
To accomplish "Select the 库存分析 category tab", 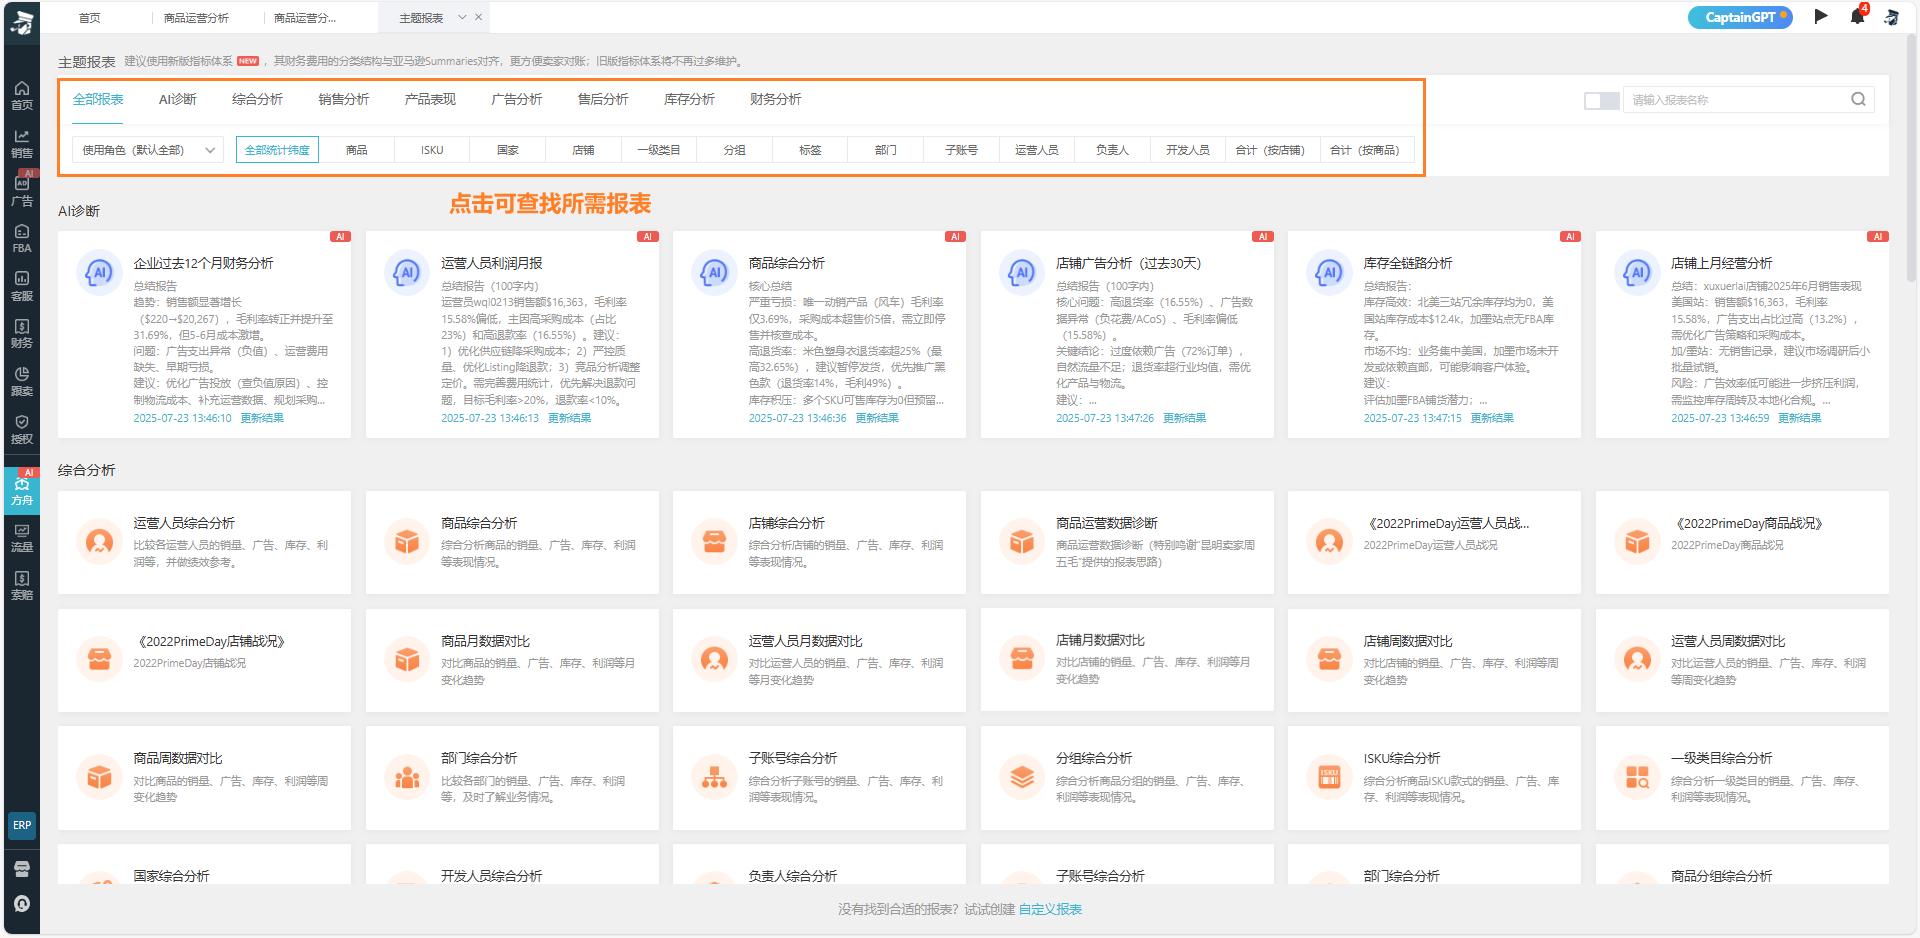I will pyautogui.click(x=689, y=99).
